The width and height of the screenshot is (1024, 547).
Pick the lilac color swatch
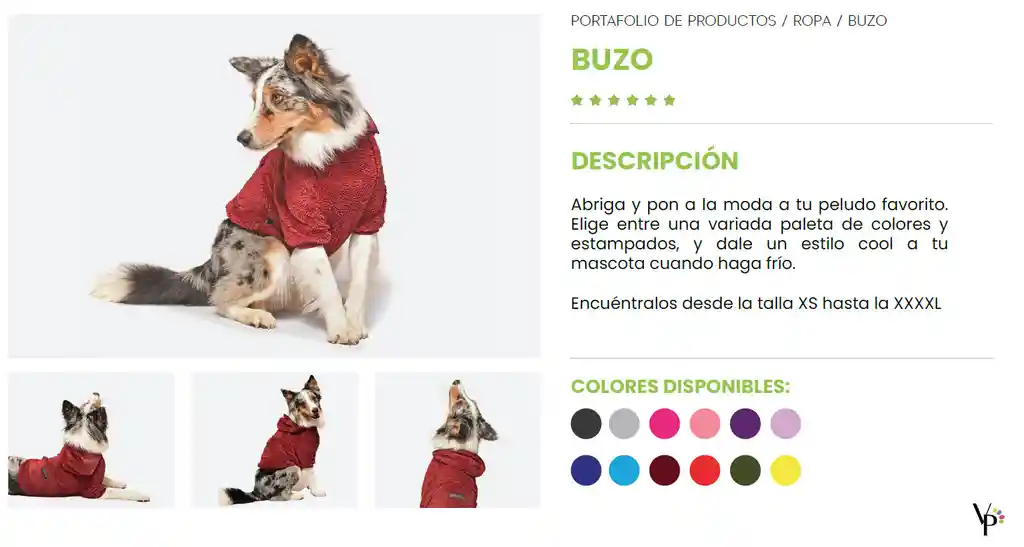coord(786,424)
